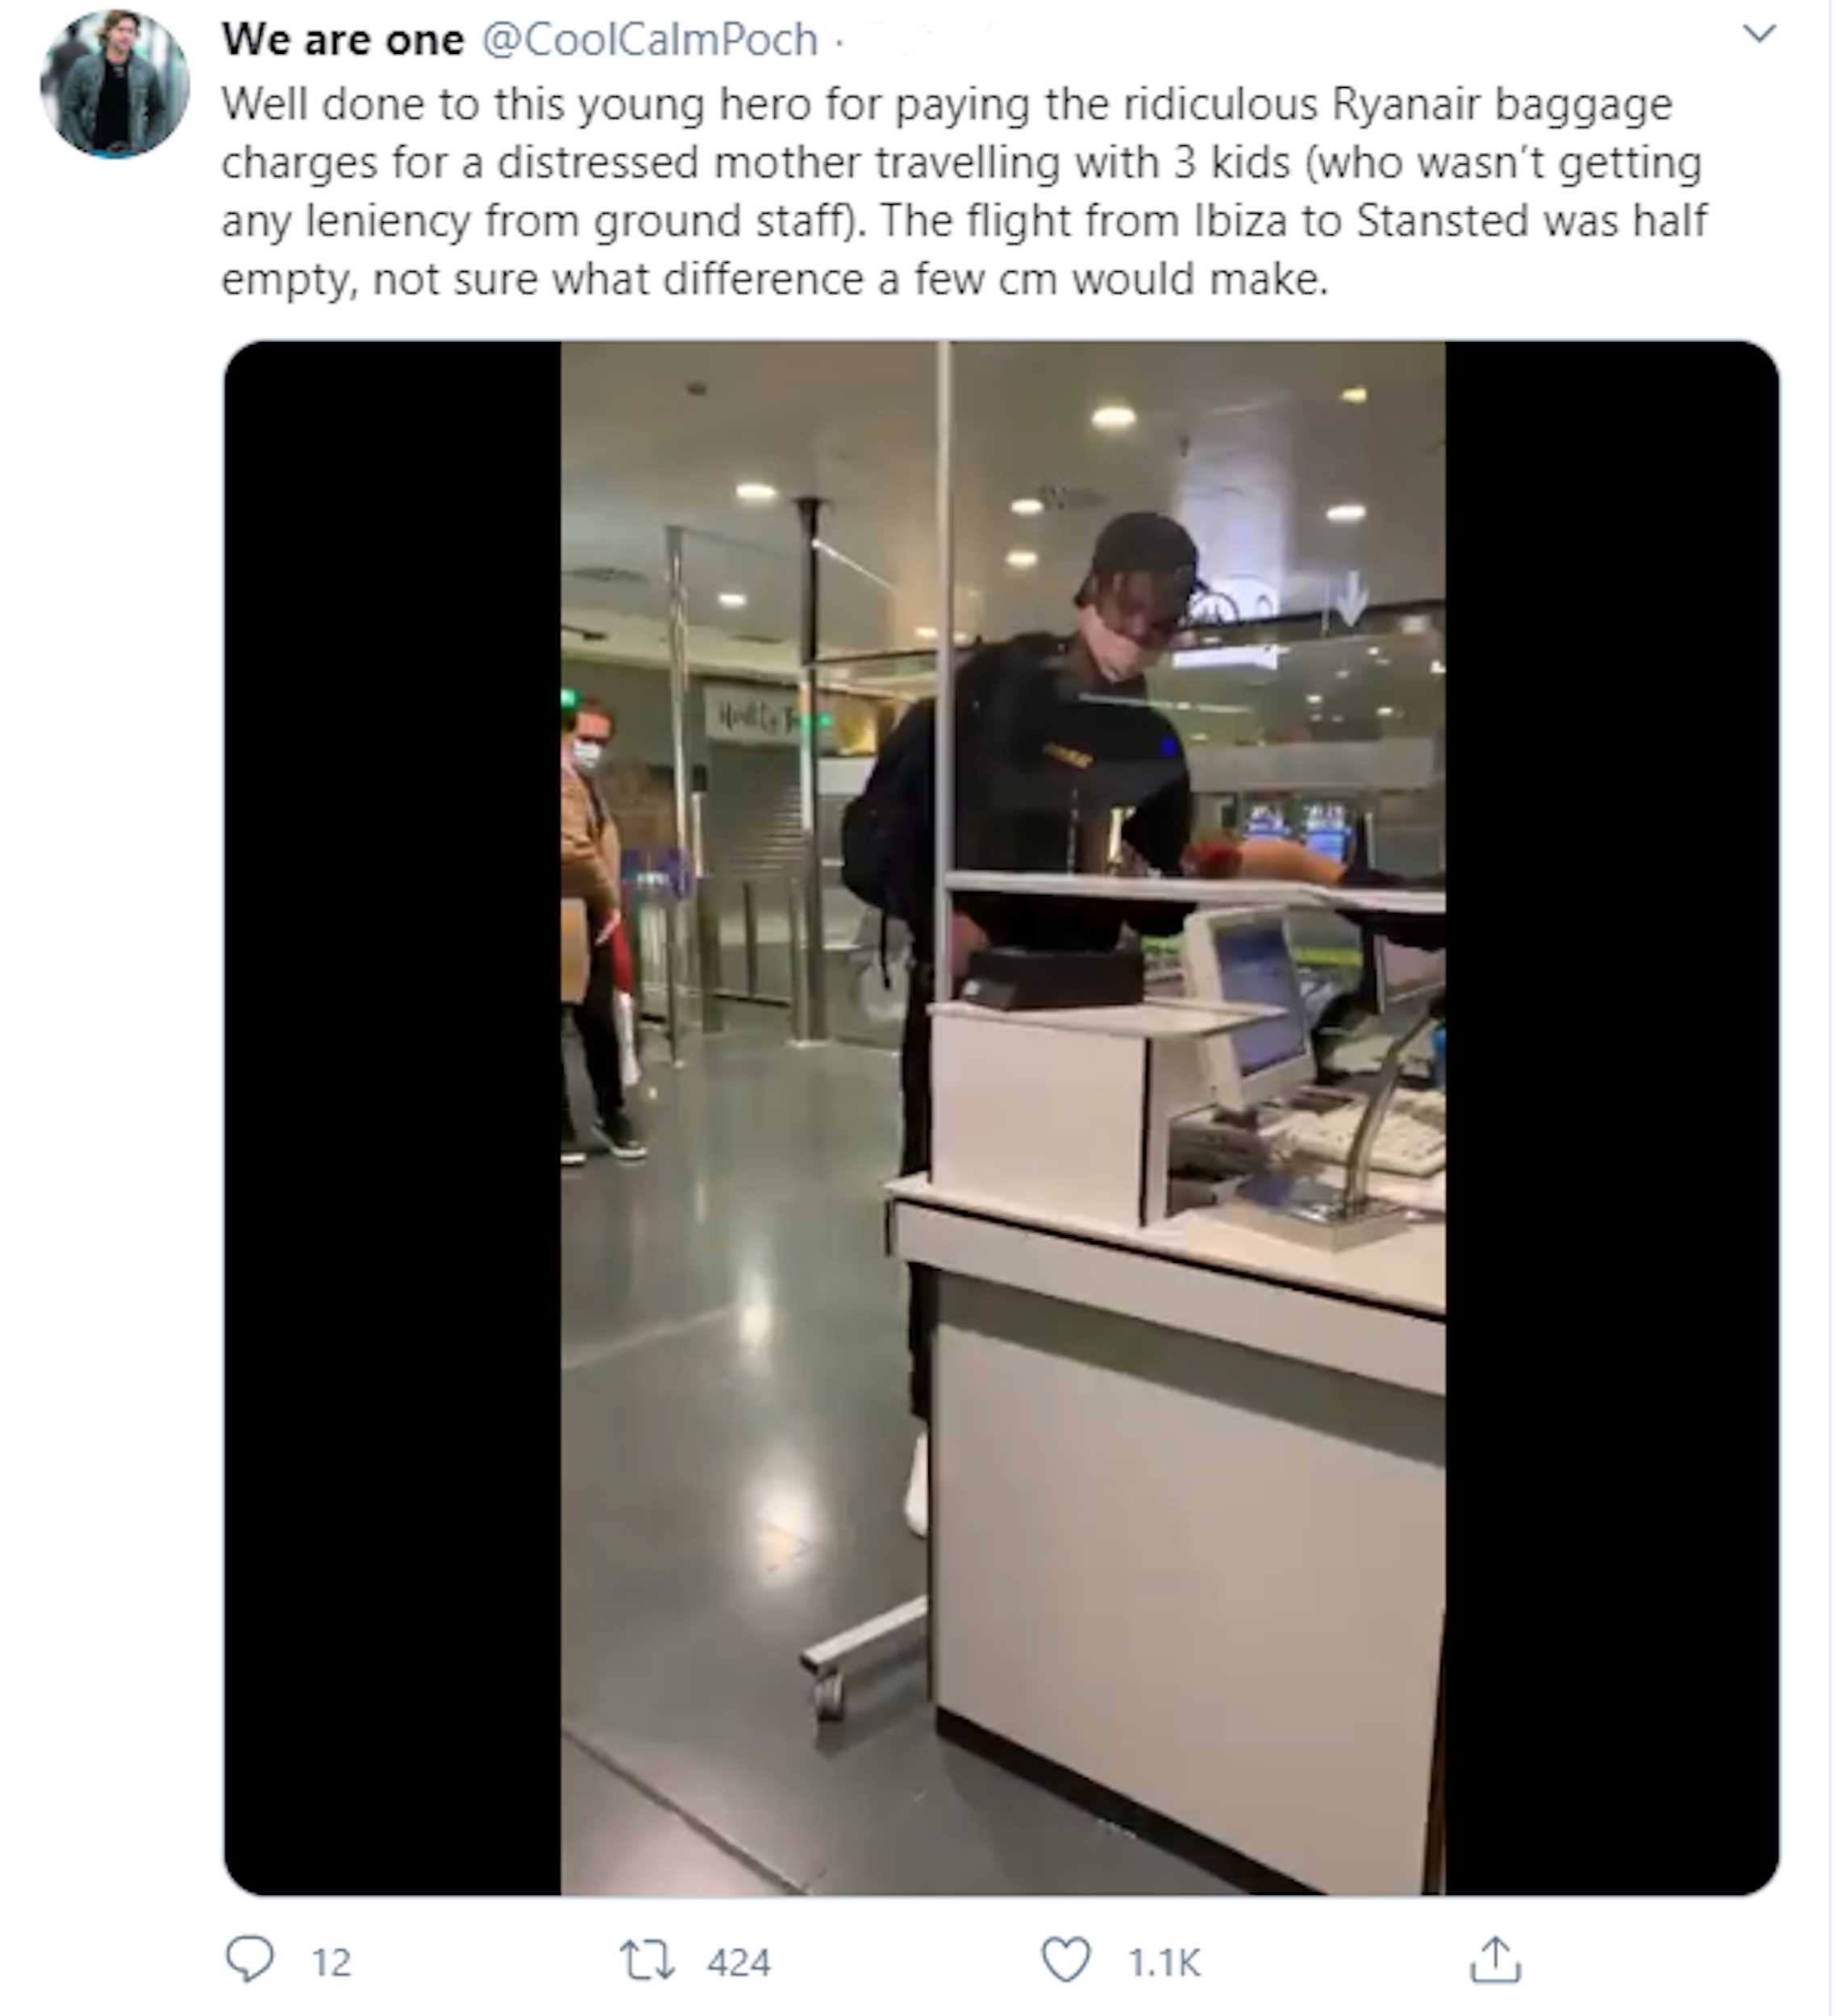Play the embedded airport video
Image resolution: width=1841 pixels, height=2016 pixels.
tap(1001, 1118)
